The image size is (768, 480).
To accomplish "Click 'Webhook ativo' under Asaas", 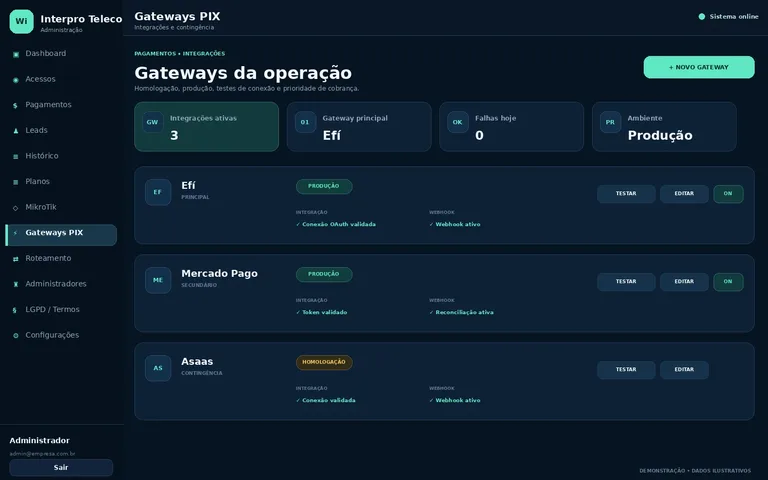I will [458, 401].
